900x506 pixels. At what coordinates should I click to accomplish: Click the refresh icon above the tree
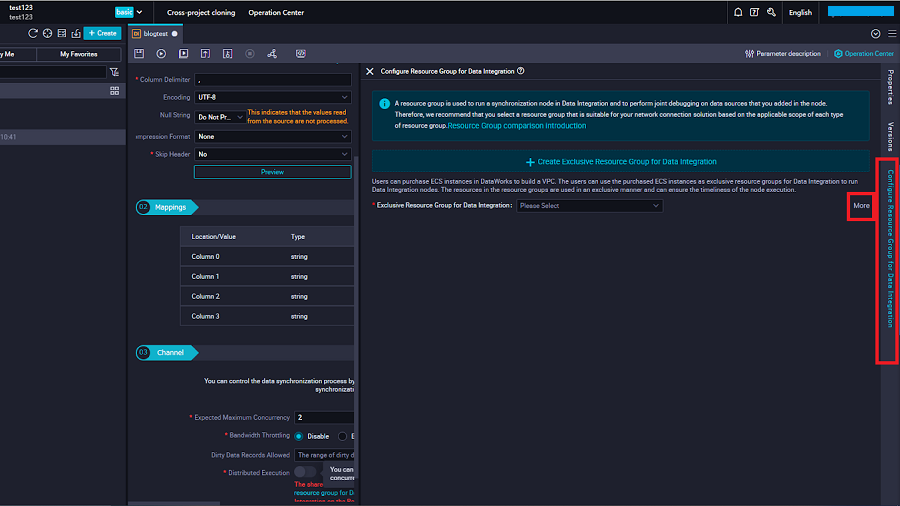[x=33, y=33]
